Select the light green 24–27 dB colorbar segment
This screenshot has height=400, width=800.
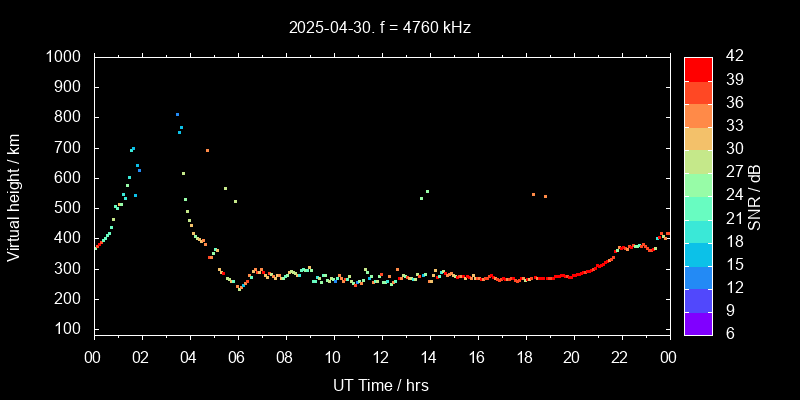pyautogui.click(x=698, y=184)
